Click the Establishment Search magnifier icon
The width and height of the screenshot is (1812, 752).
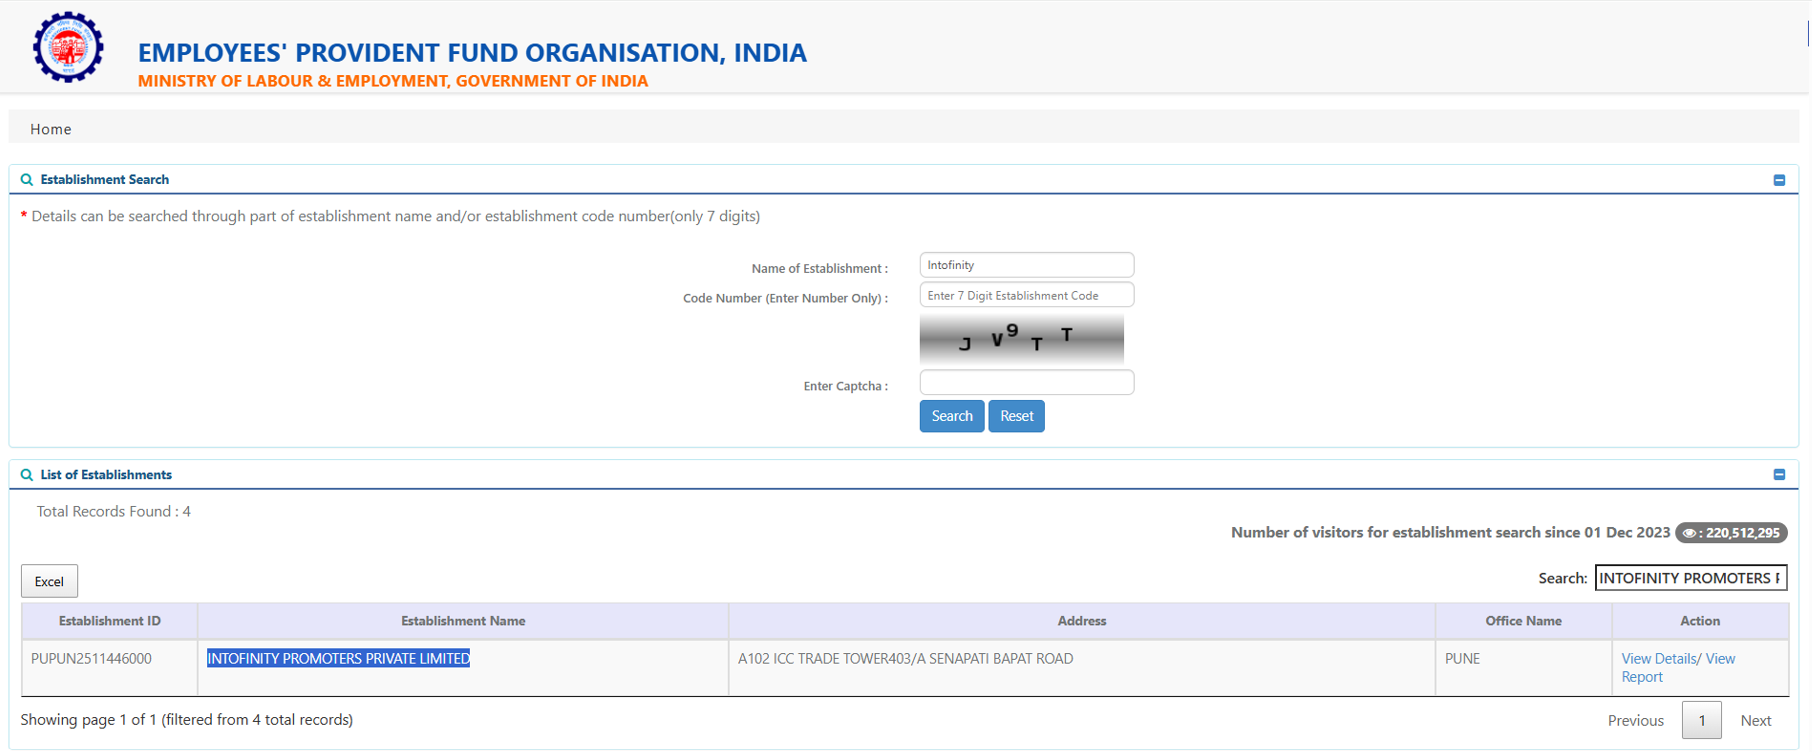coord(27,180)
